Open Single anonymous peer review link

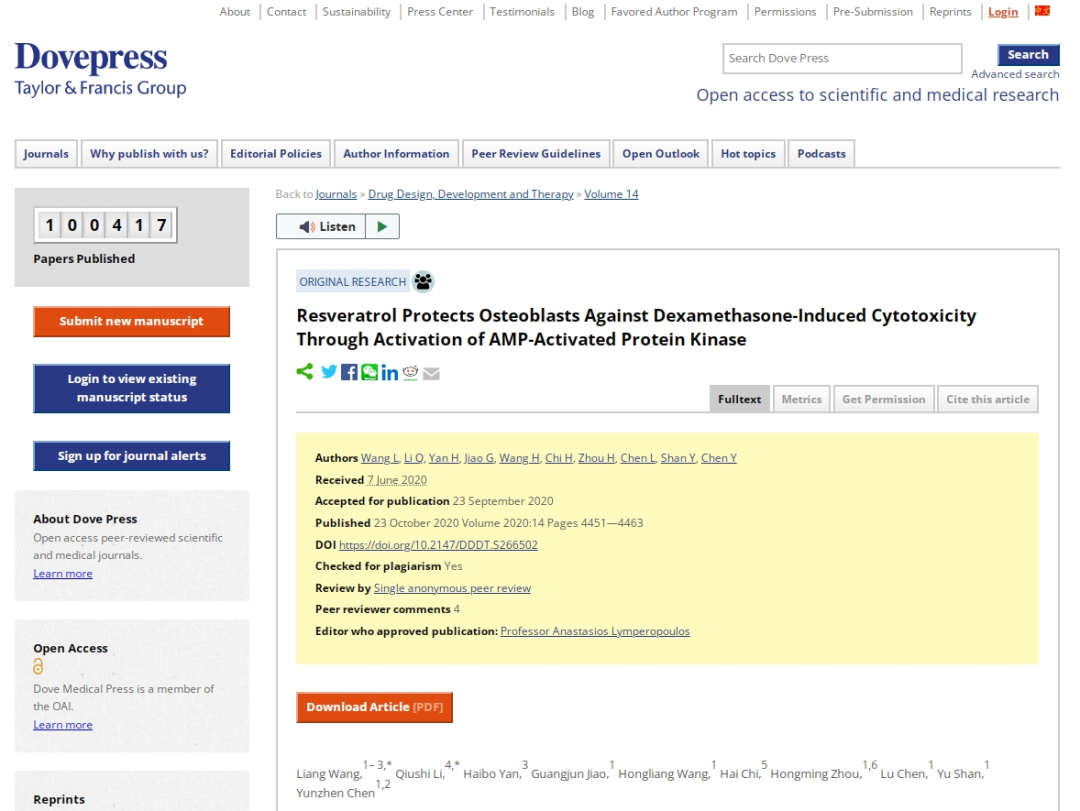point(452,588)
